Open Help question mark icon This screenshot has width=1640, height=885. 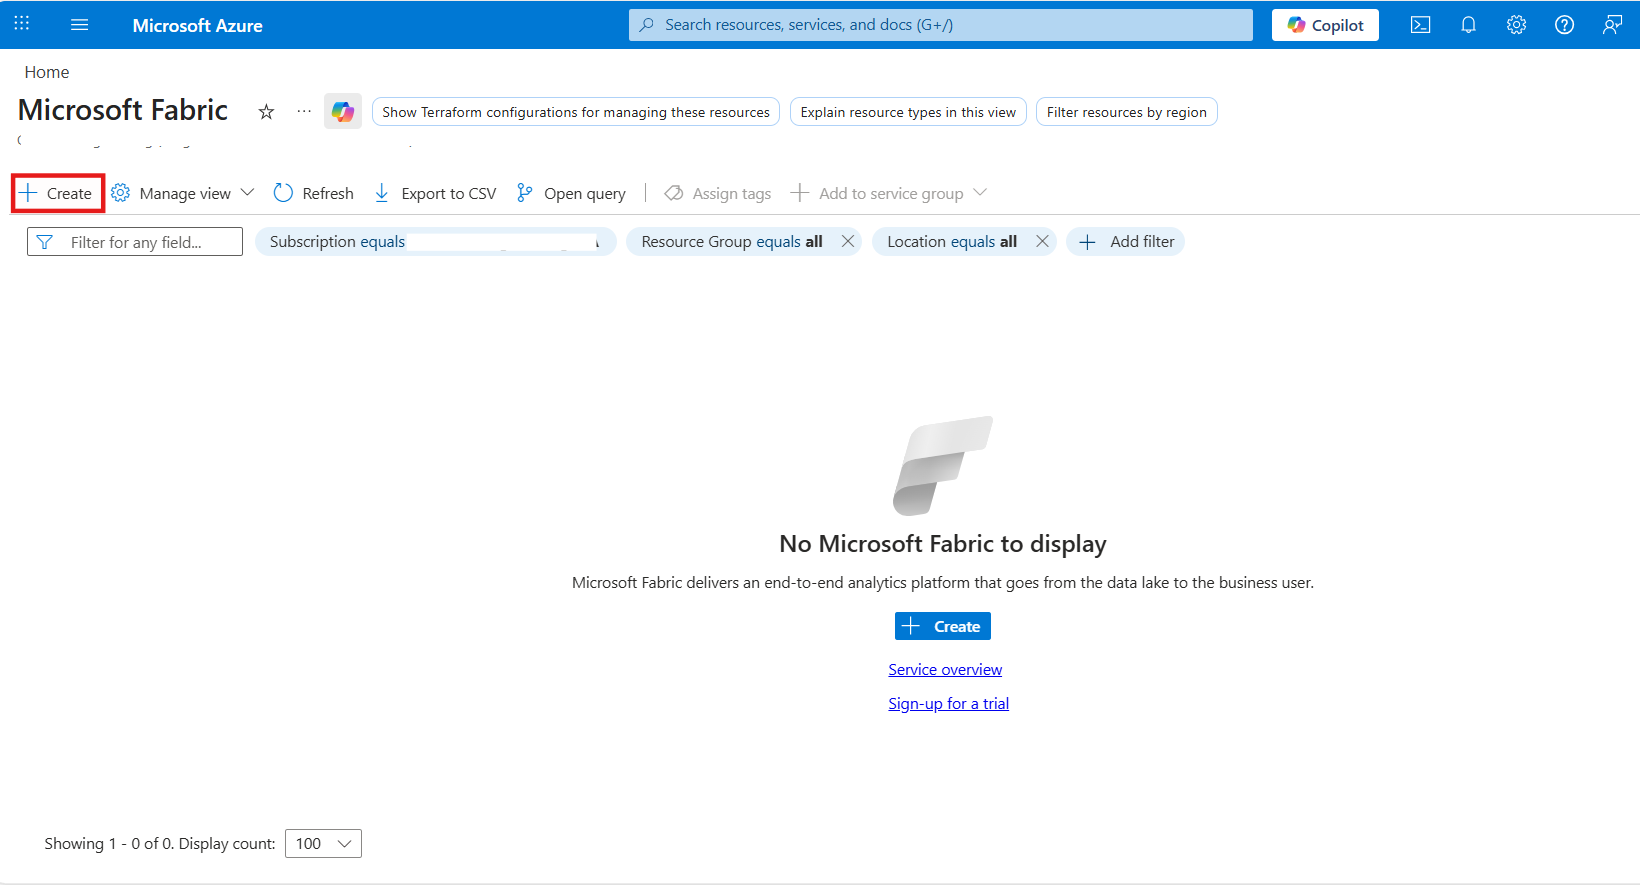click(1564, 25)
